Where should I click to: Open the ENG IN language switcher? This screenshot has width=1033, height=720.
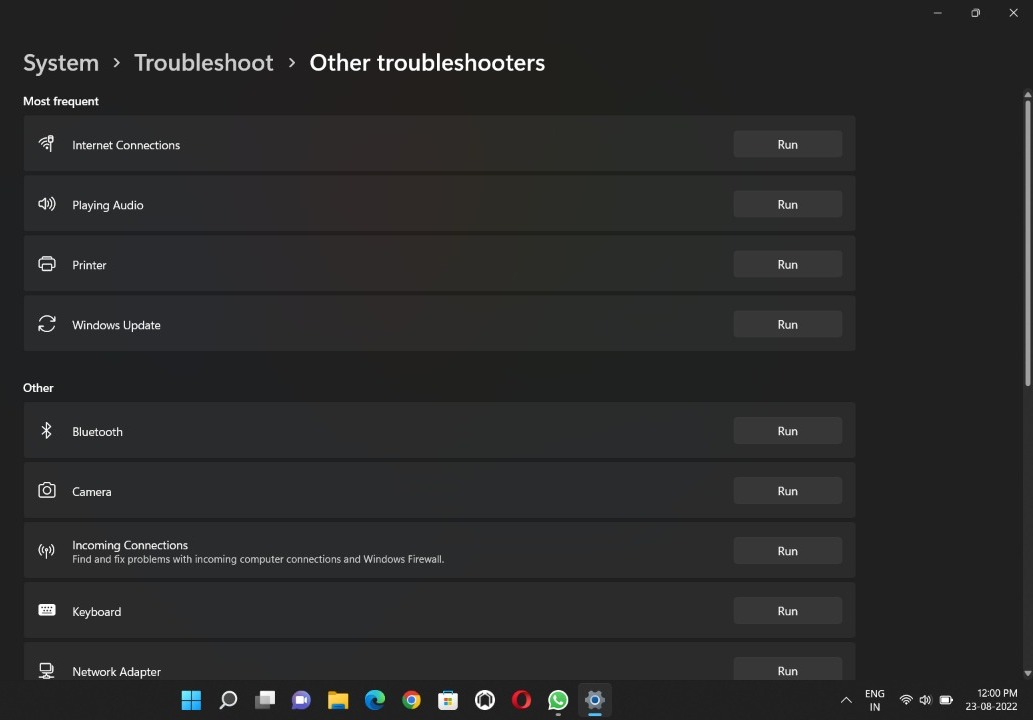[x=875, y=700]
